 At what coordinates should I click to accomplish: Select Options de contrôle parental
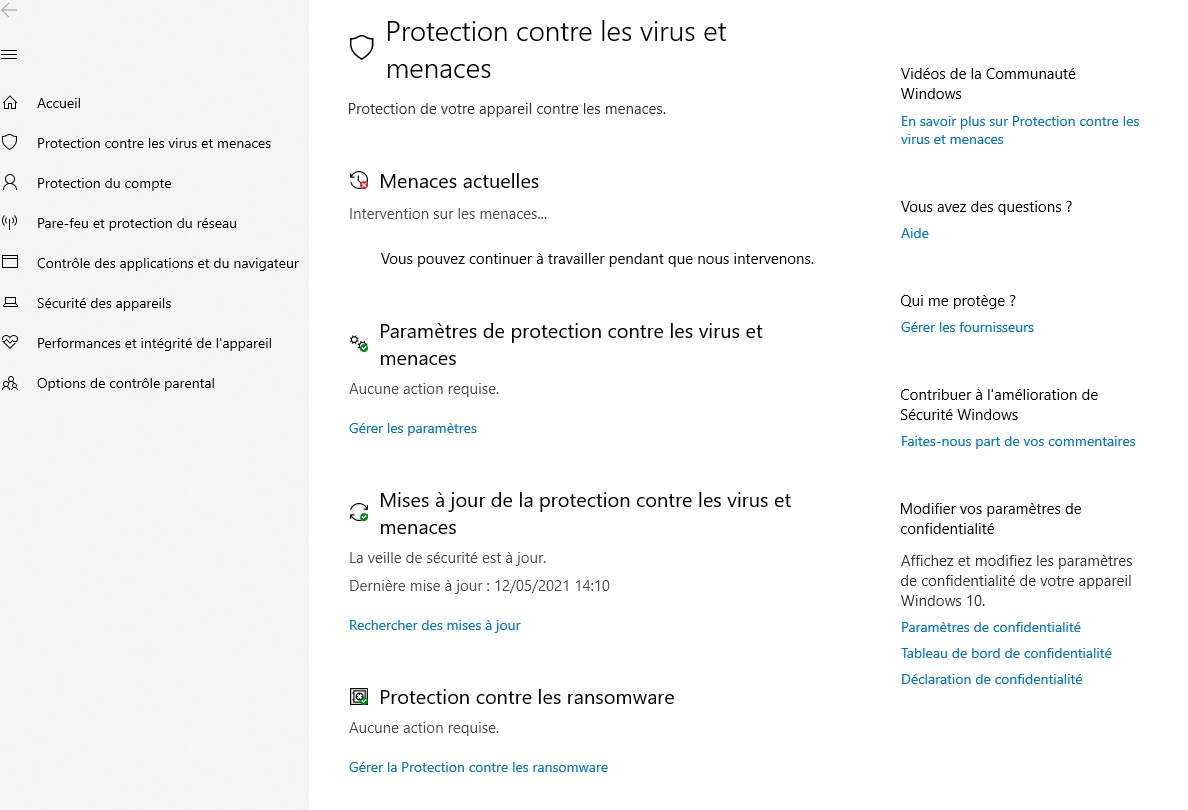[126, 383]
